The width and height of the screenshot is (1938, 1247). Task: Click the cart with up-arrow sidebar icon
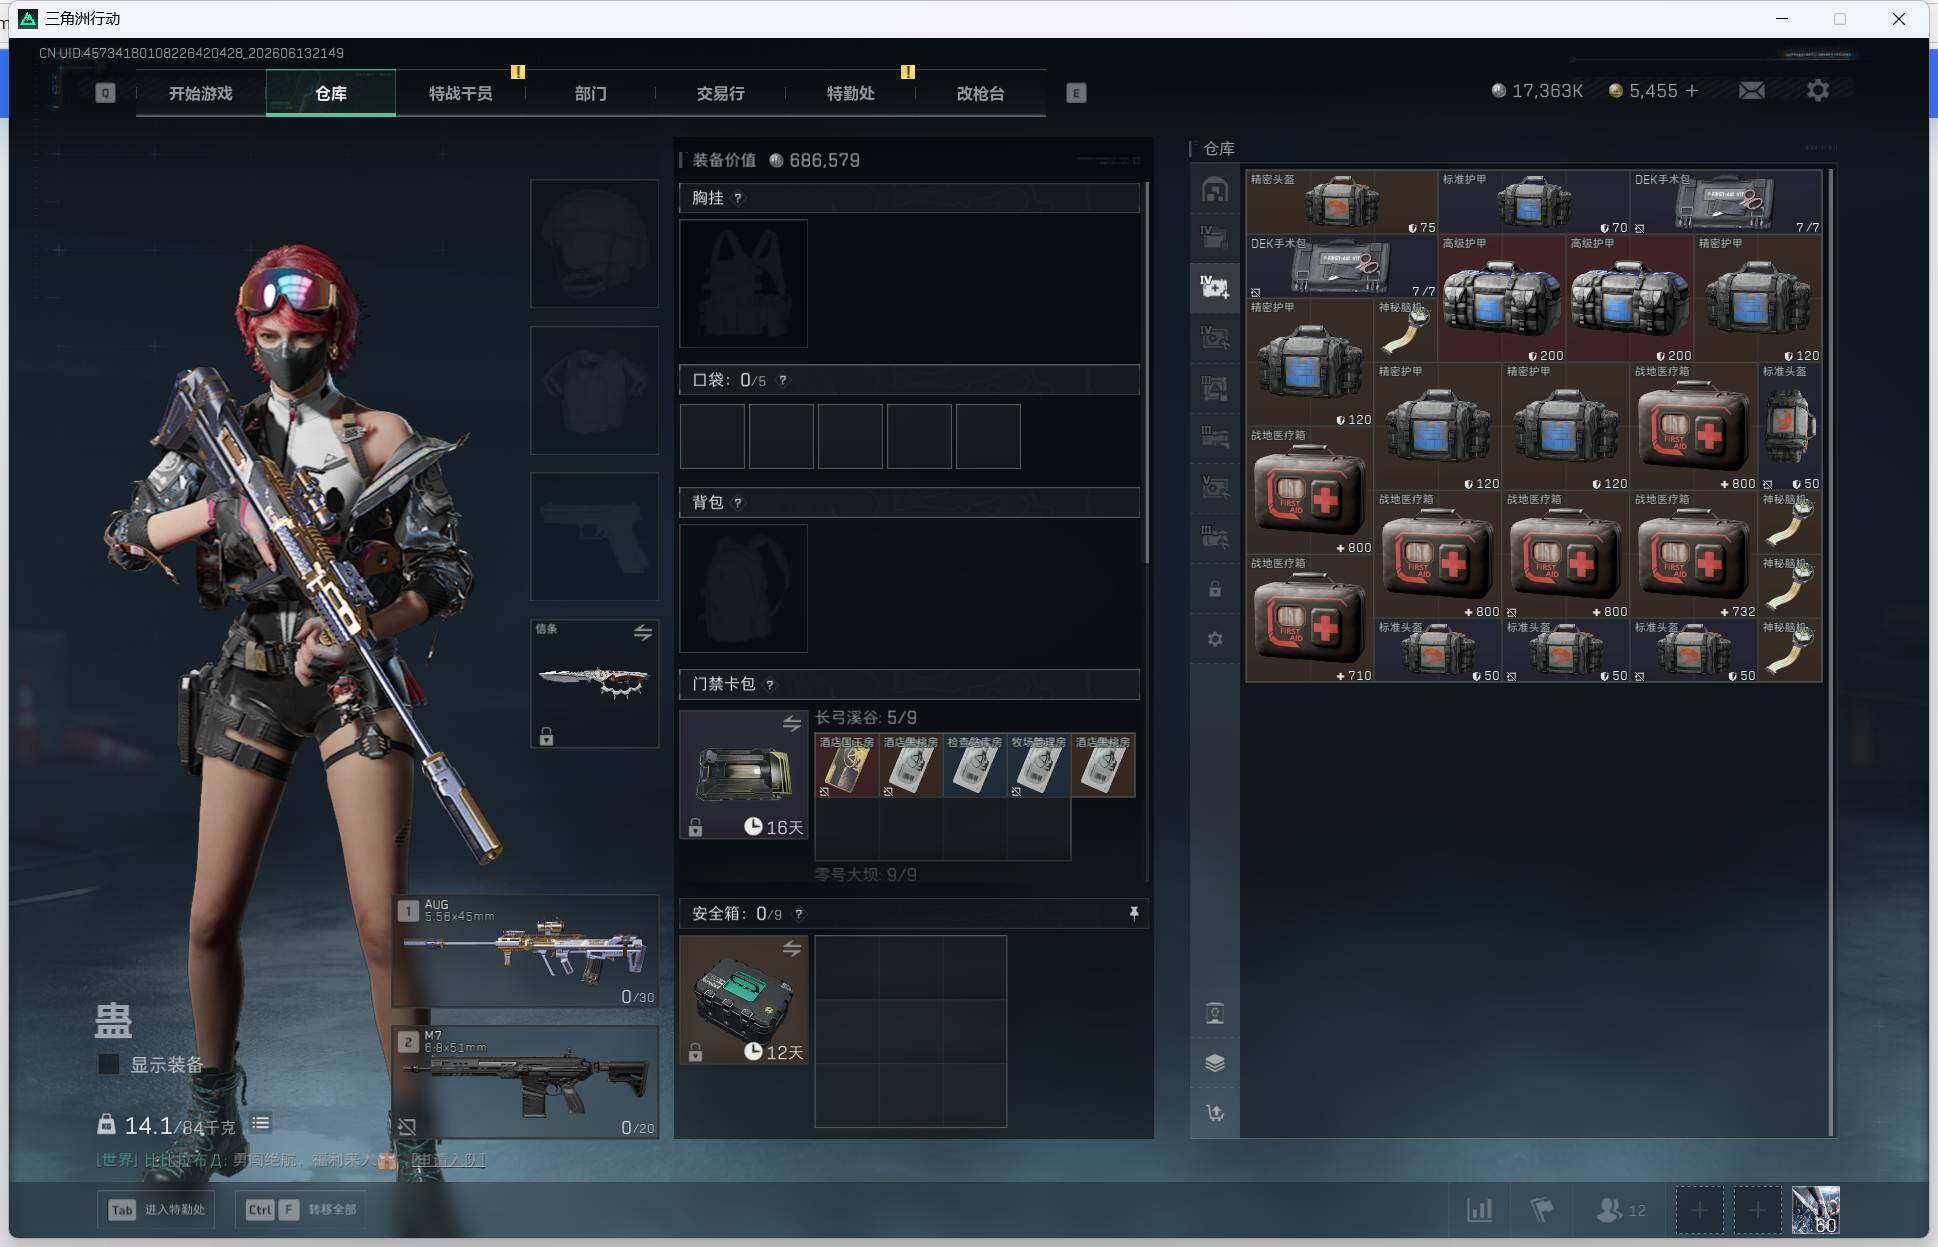point(1215,1113)
